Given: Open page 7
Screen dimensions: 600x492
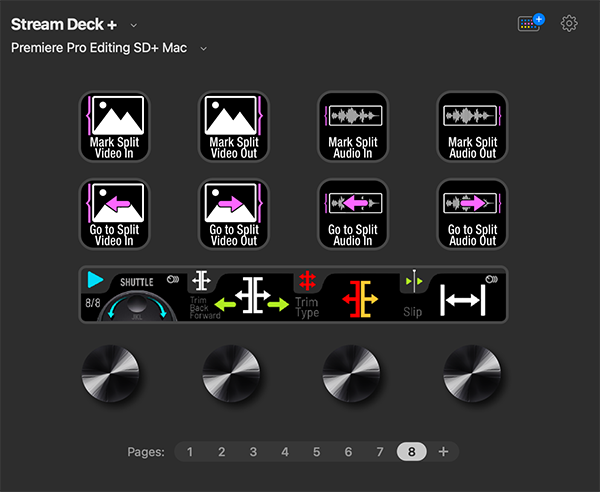Looking at the screenshot, I should [380, 452].
